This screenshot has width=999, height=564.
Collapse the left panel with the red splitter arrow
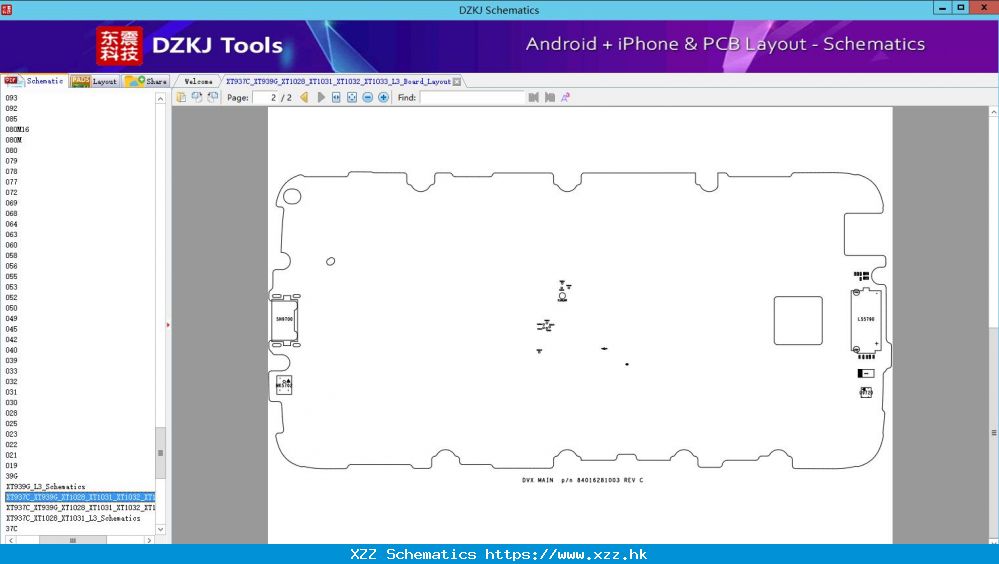[168, 325]
